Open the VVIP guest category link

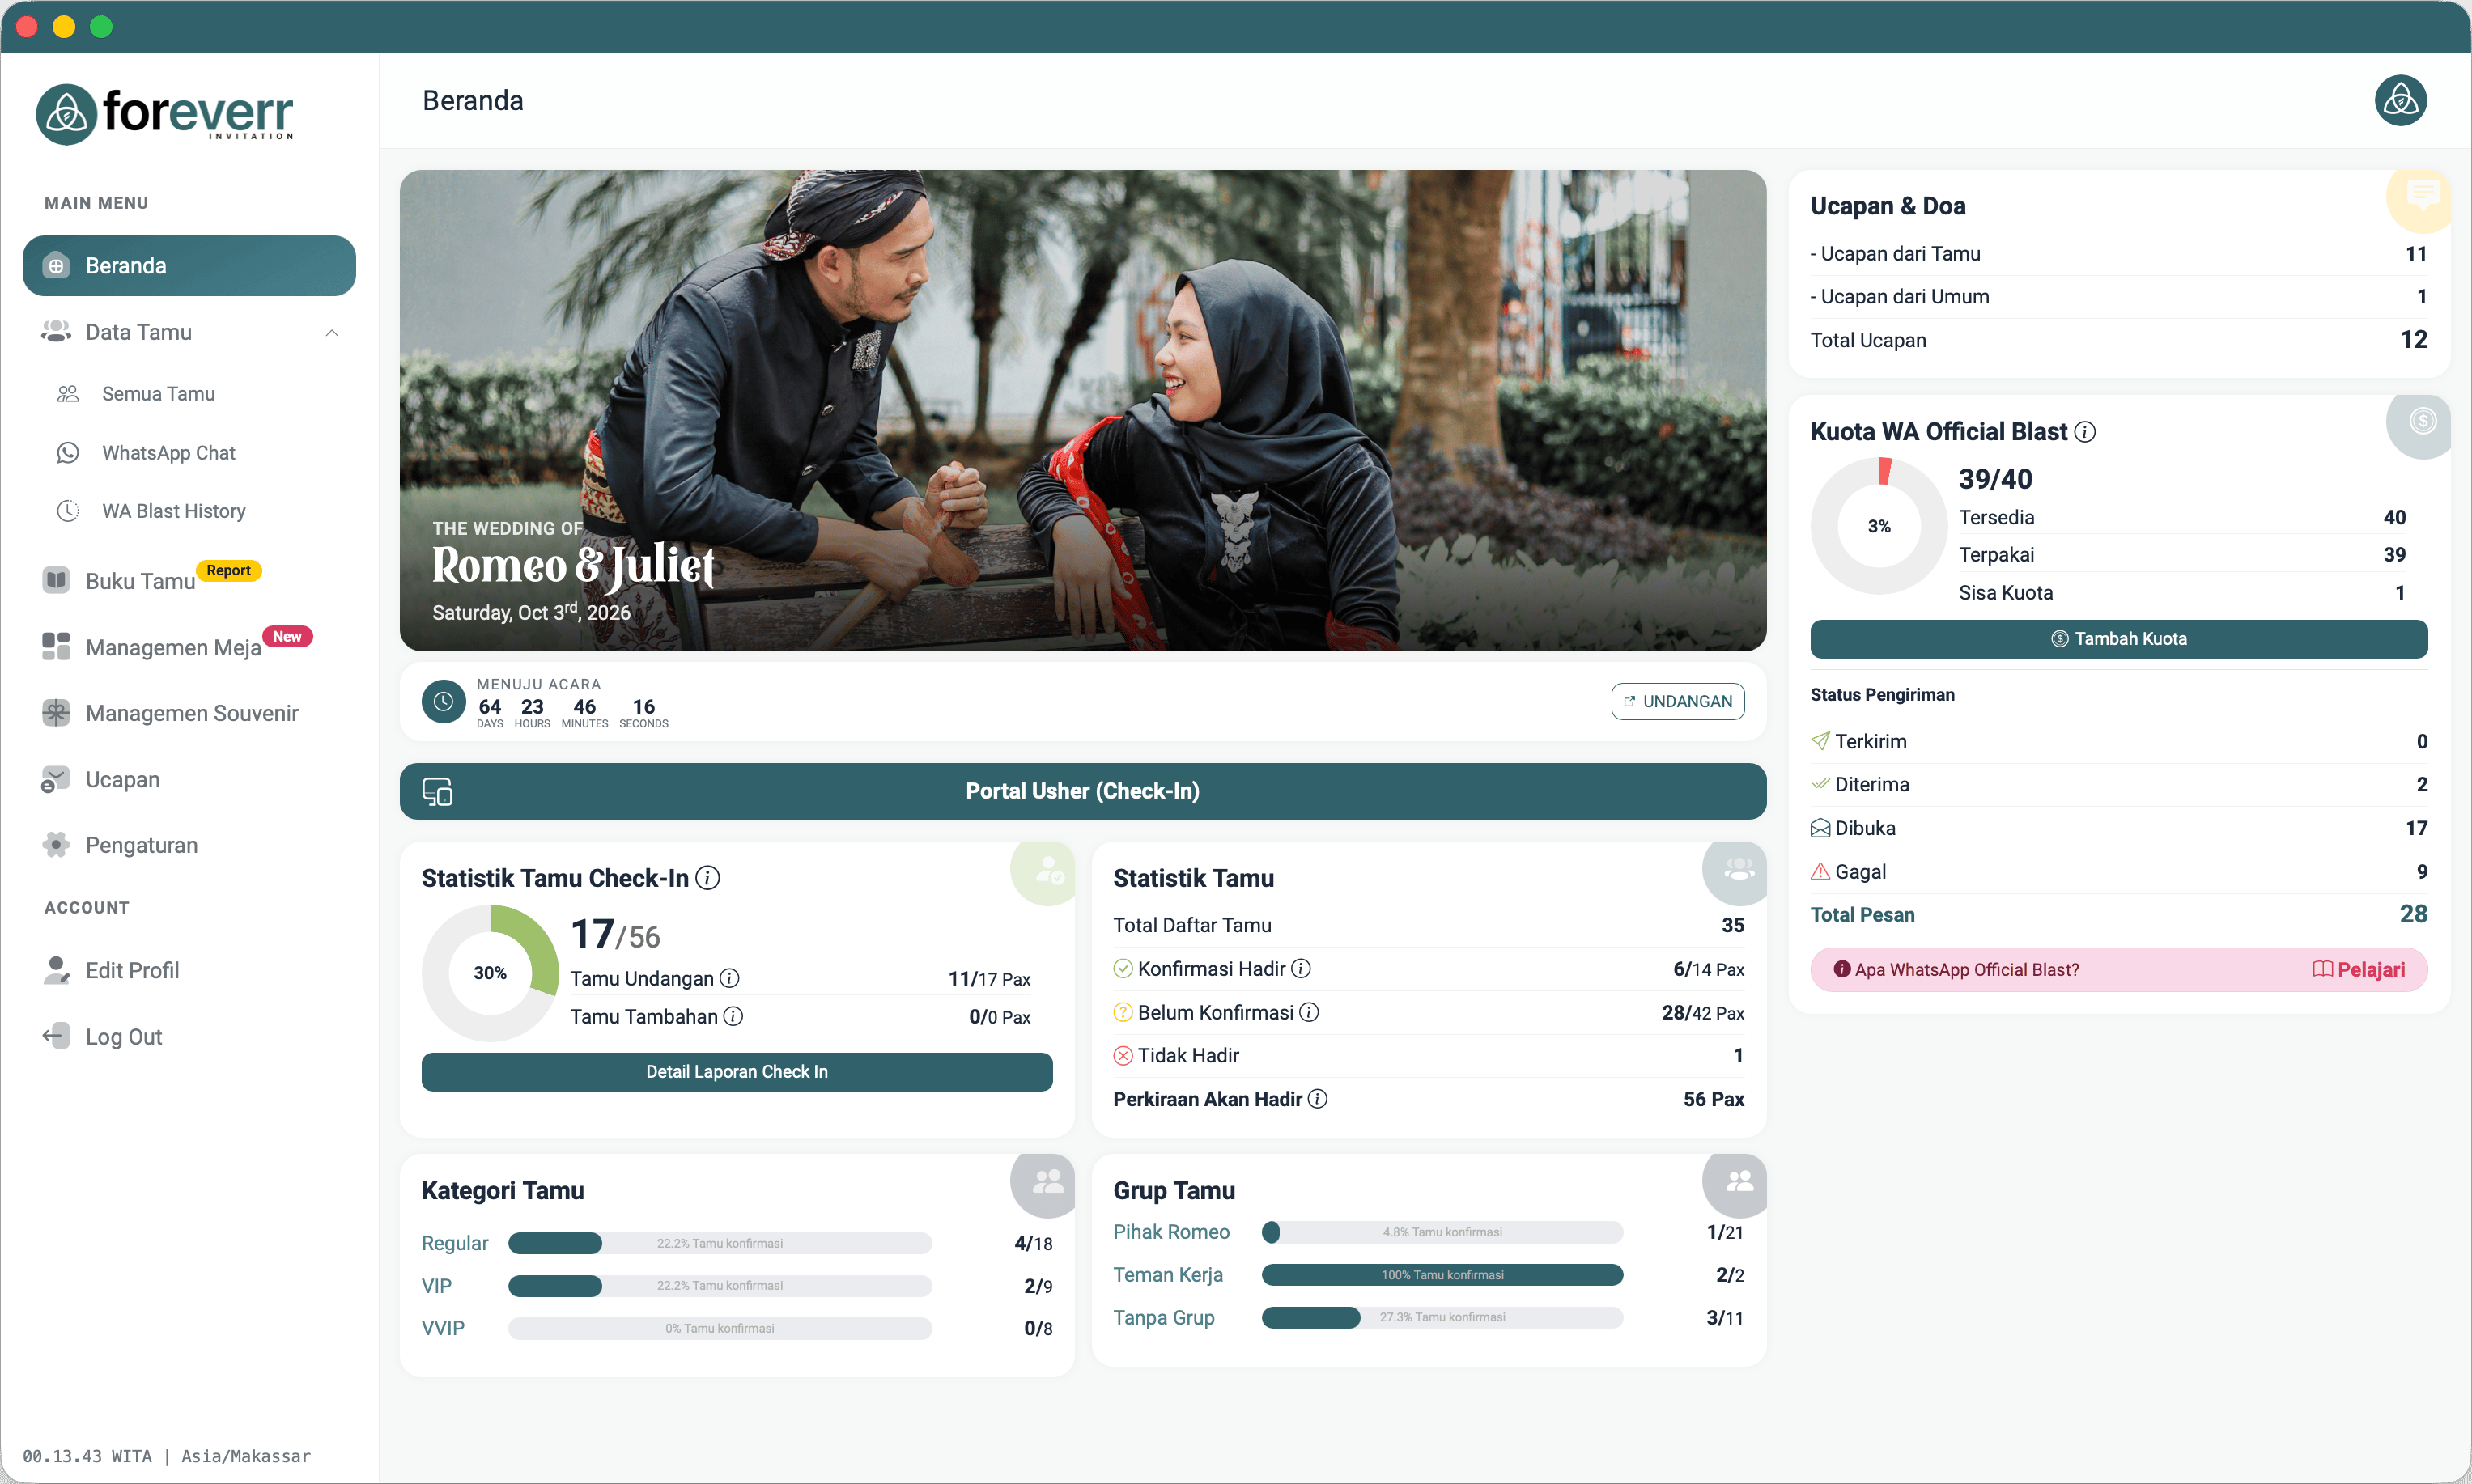443,1328
